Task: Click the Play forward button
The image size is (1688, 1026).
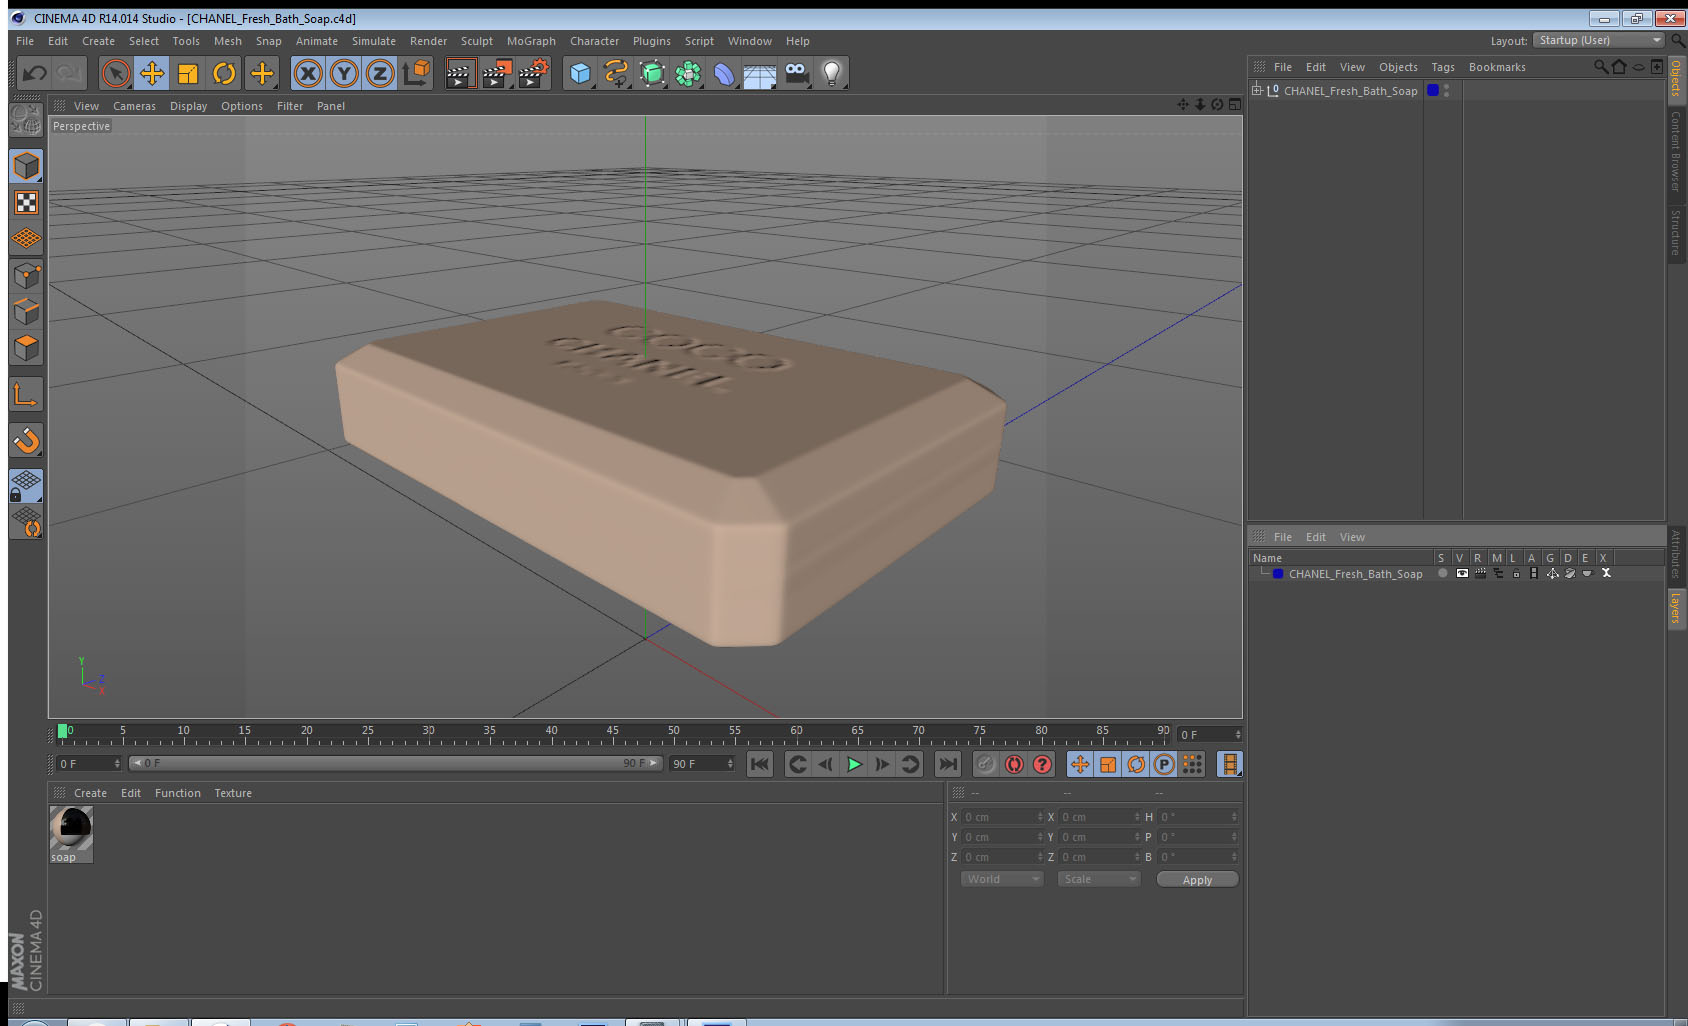Action: point(854,764)
